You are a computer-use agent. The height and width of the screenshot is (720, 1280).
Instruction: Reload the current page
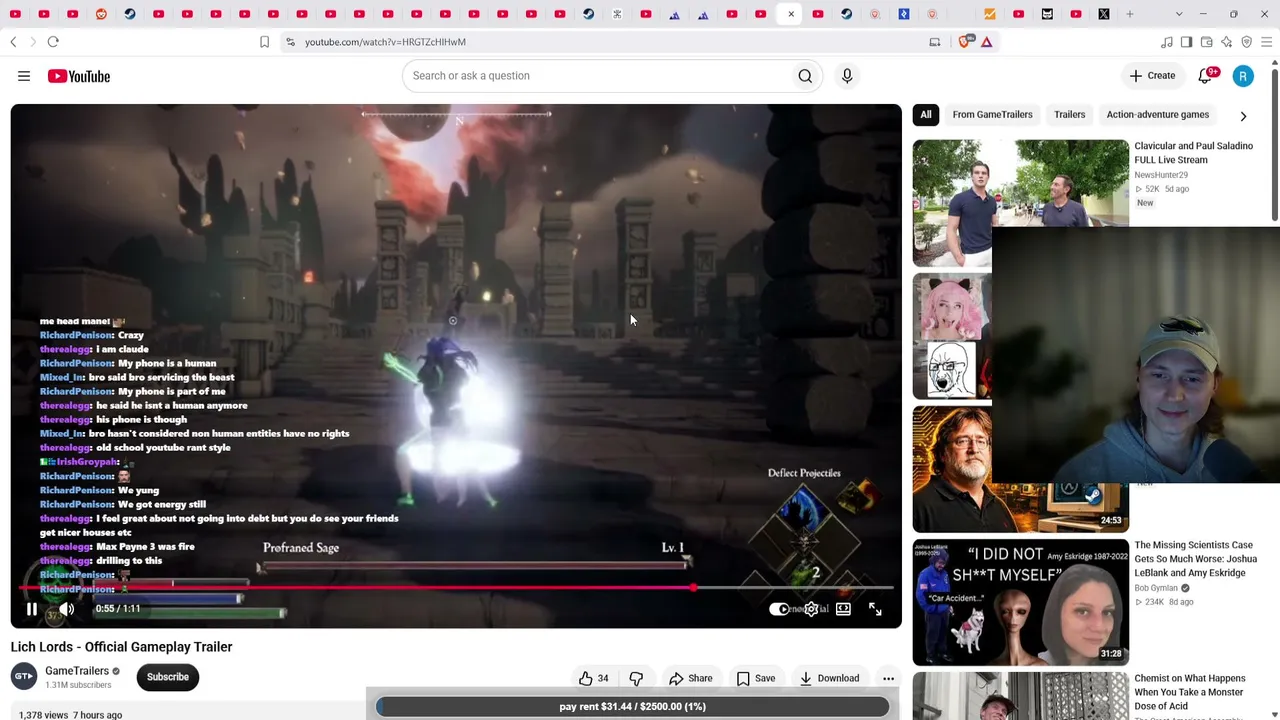pos(53,42)
